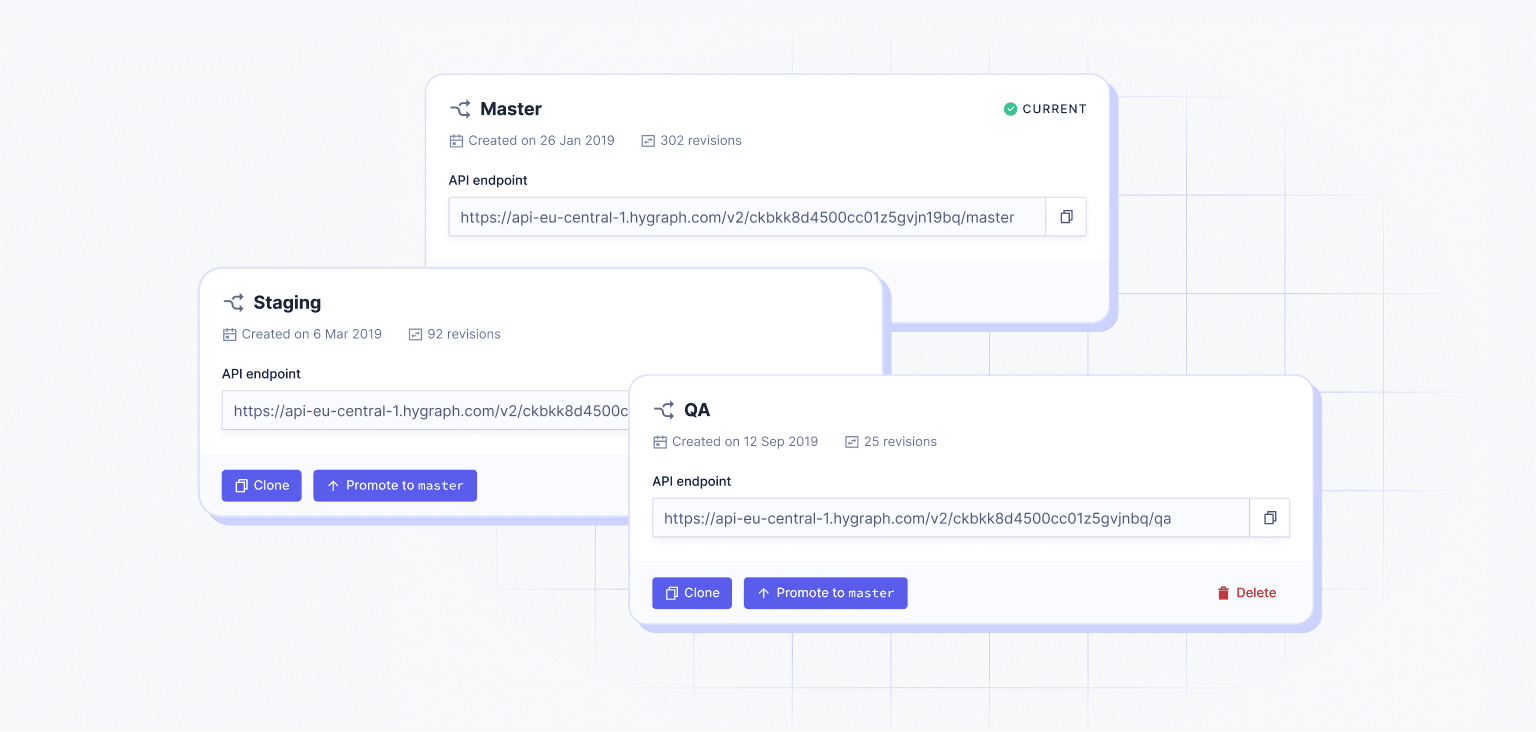
Task: Clone the QA environment
Action: click(692, 593)
